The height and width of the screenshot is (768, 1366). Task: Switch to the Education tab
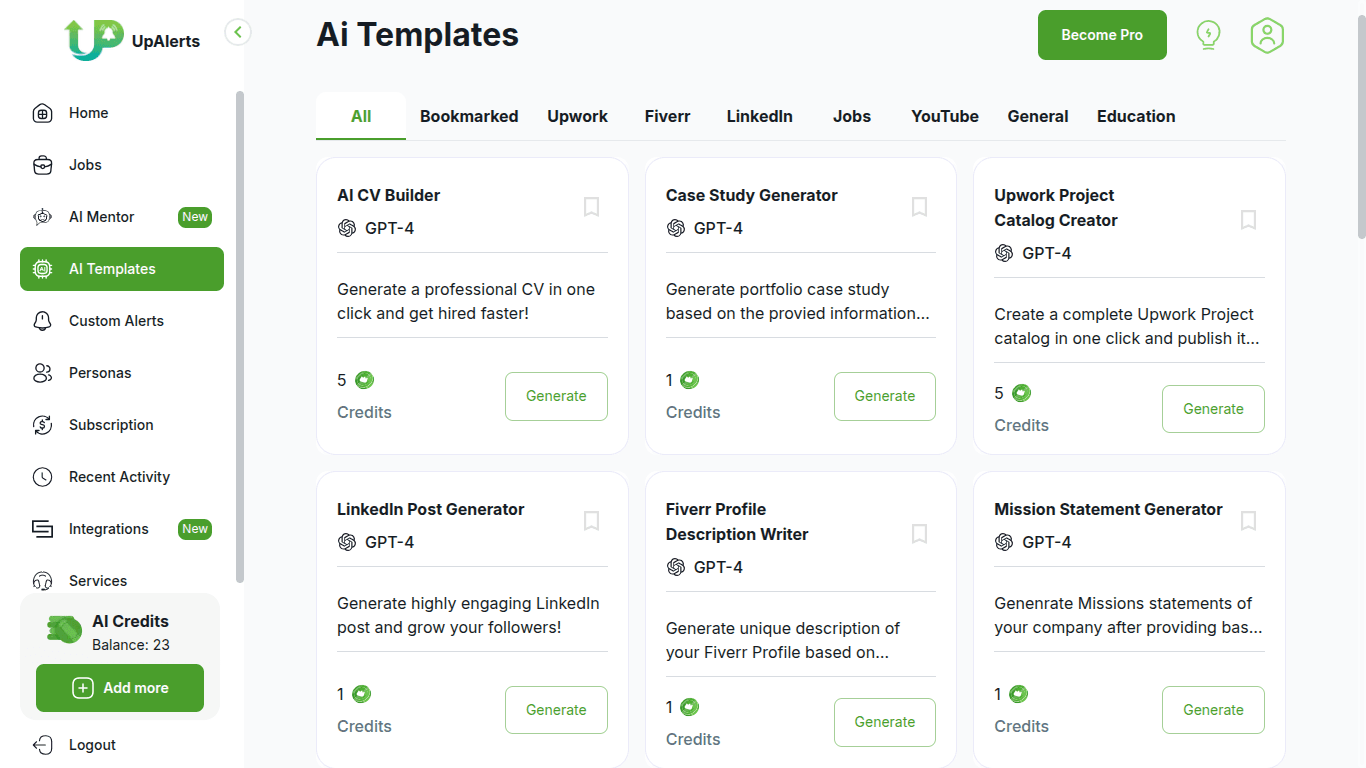(x=1136, y=116)
